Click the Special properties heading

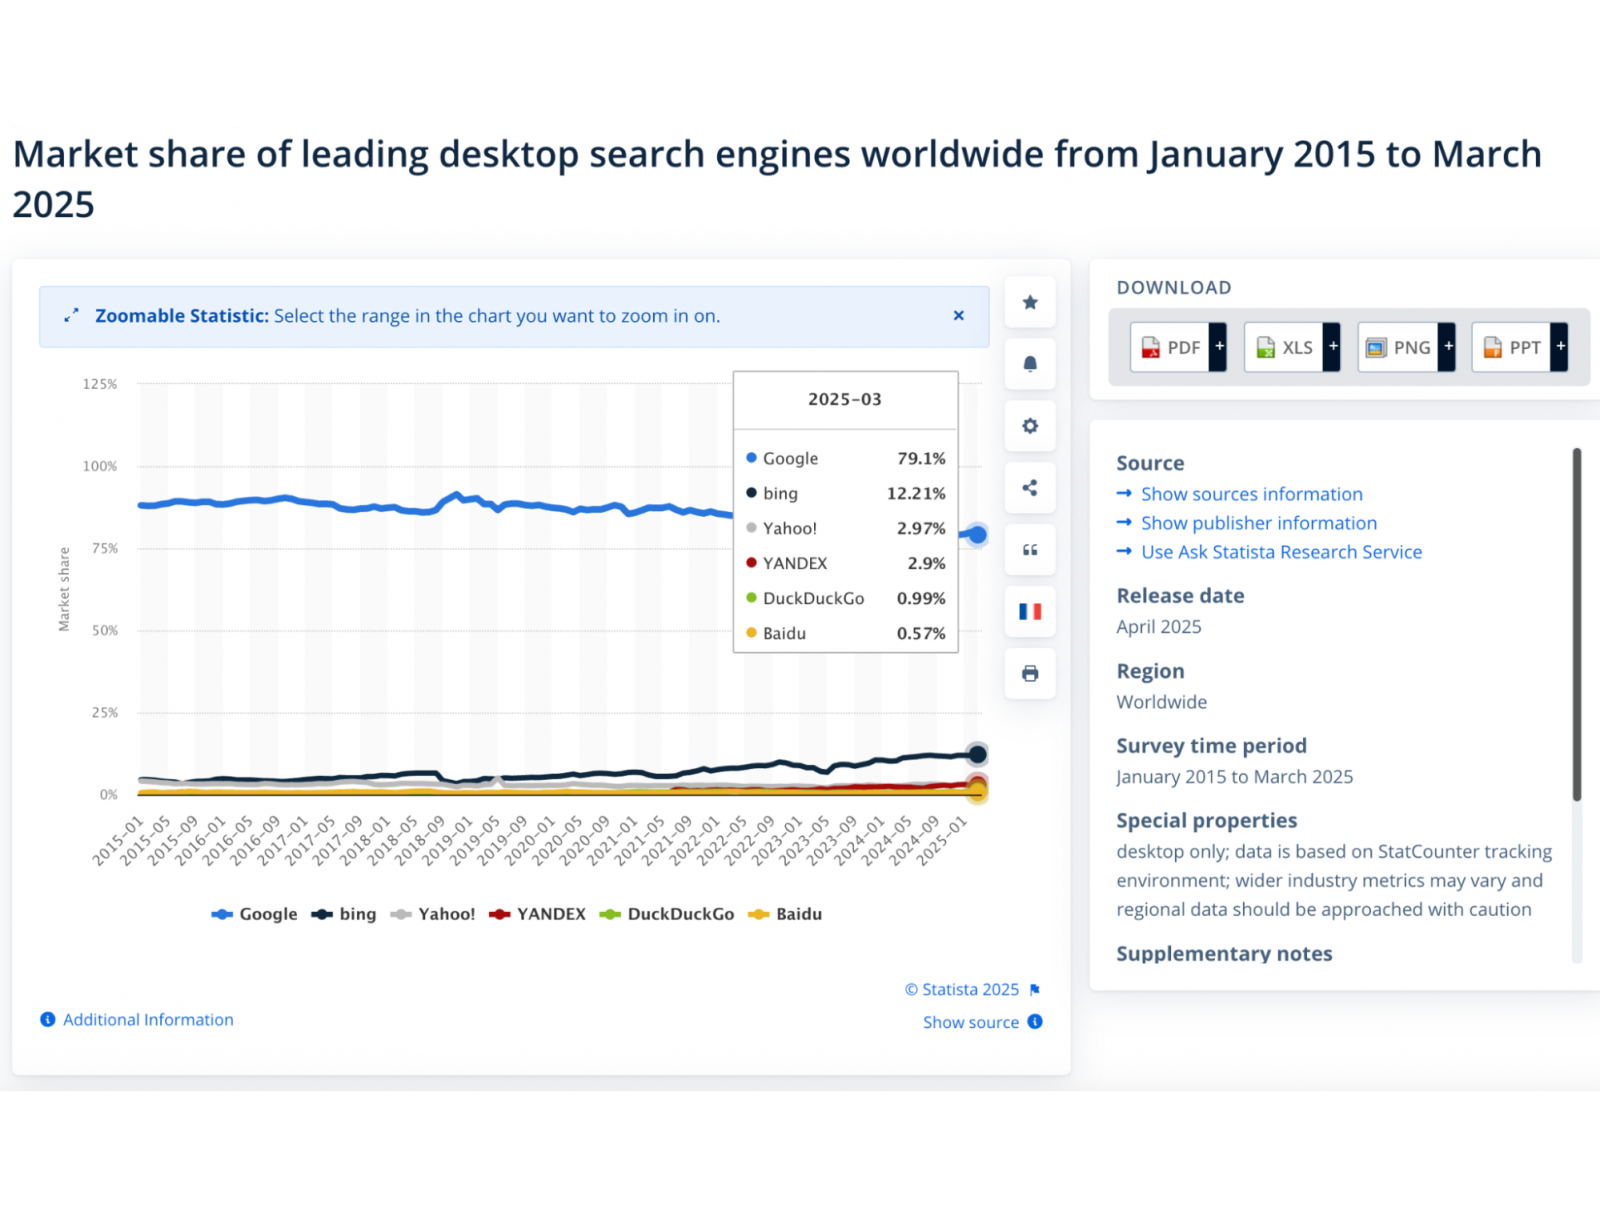point(1207,821)
